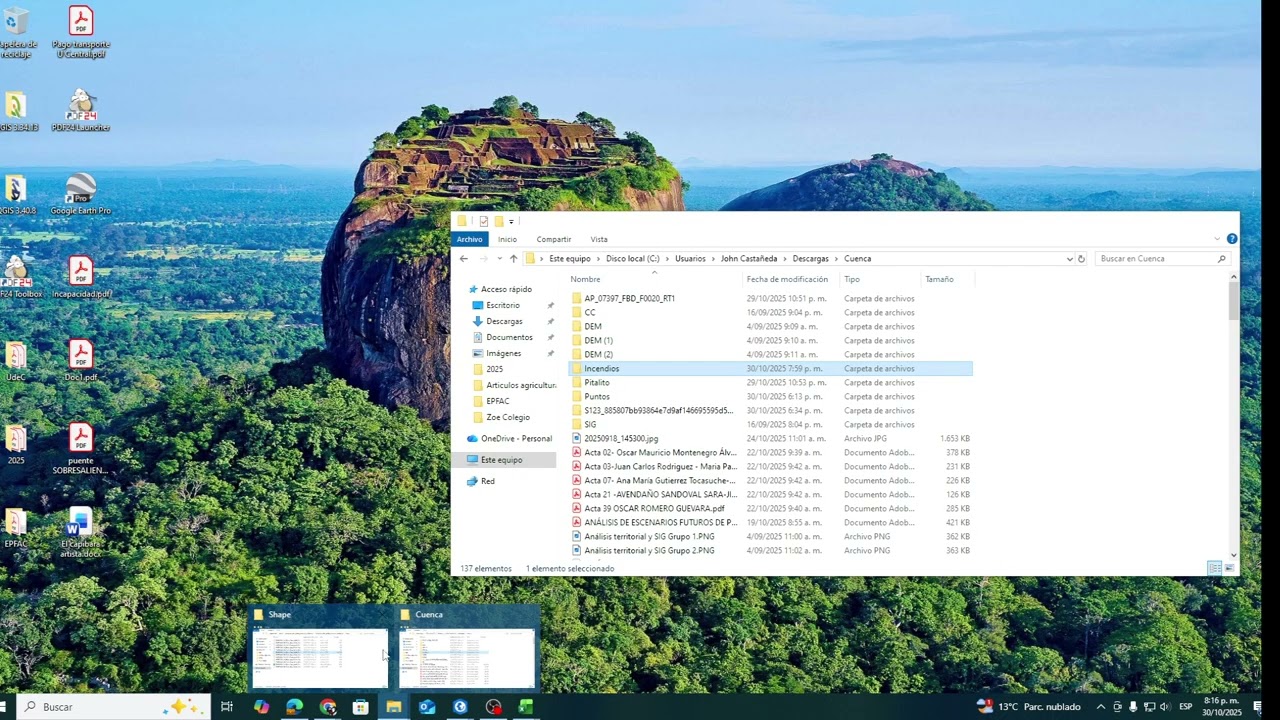Open the Vista ribbon tab

[599, 239]
